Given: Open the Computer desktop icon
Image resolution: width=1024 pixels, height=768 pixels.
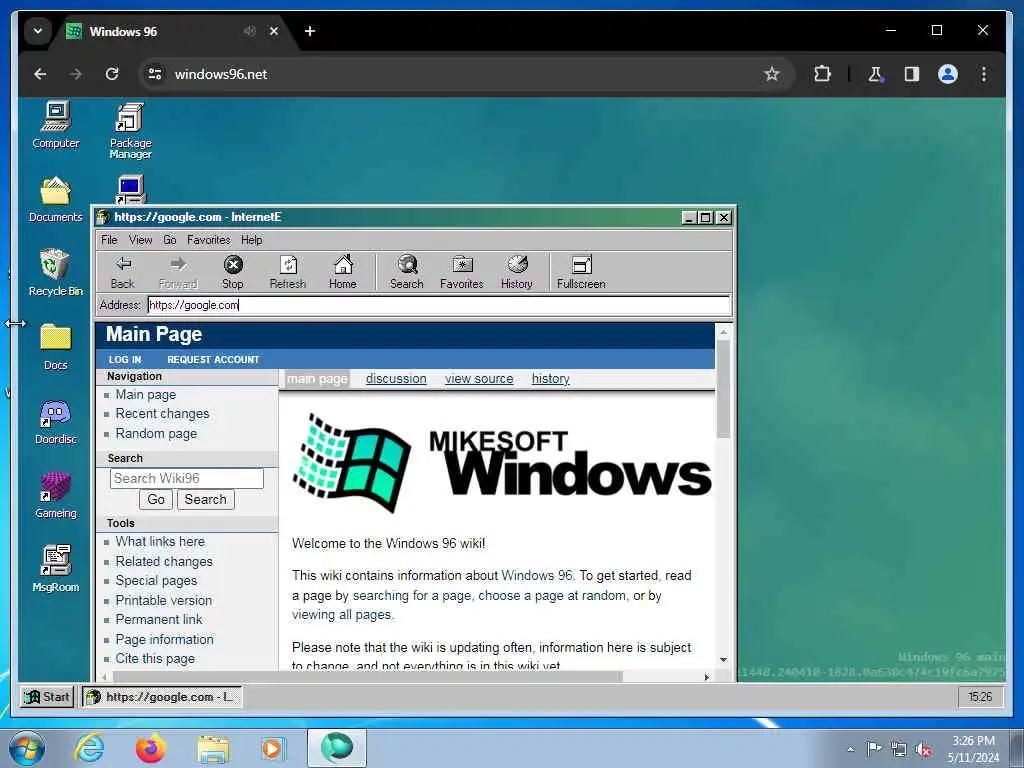Looking at the screenshot, I should pos(56,125).
